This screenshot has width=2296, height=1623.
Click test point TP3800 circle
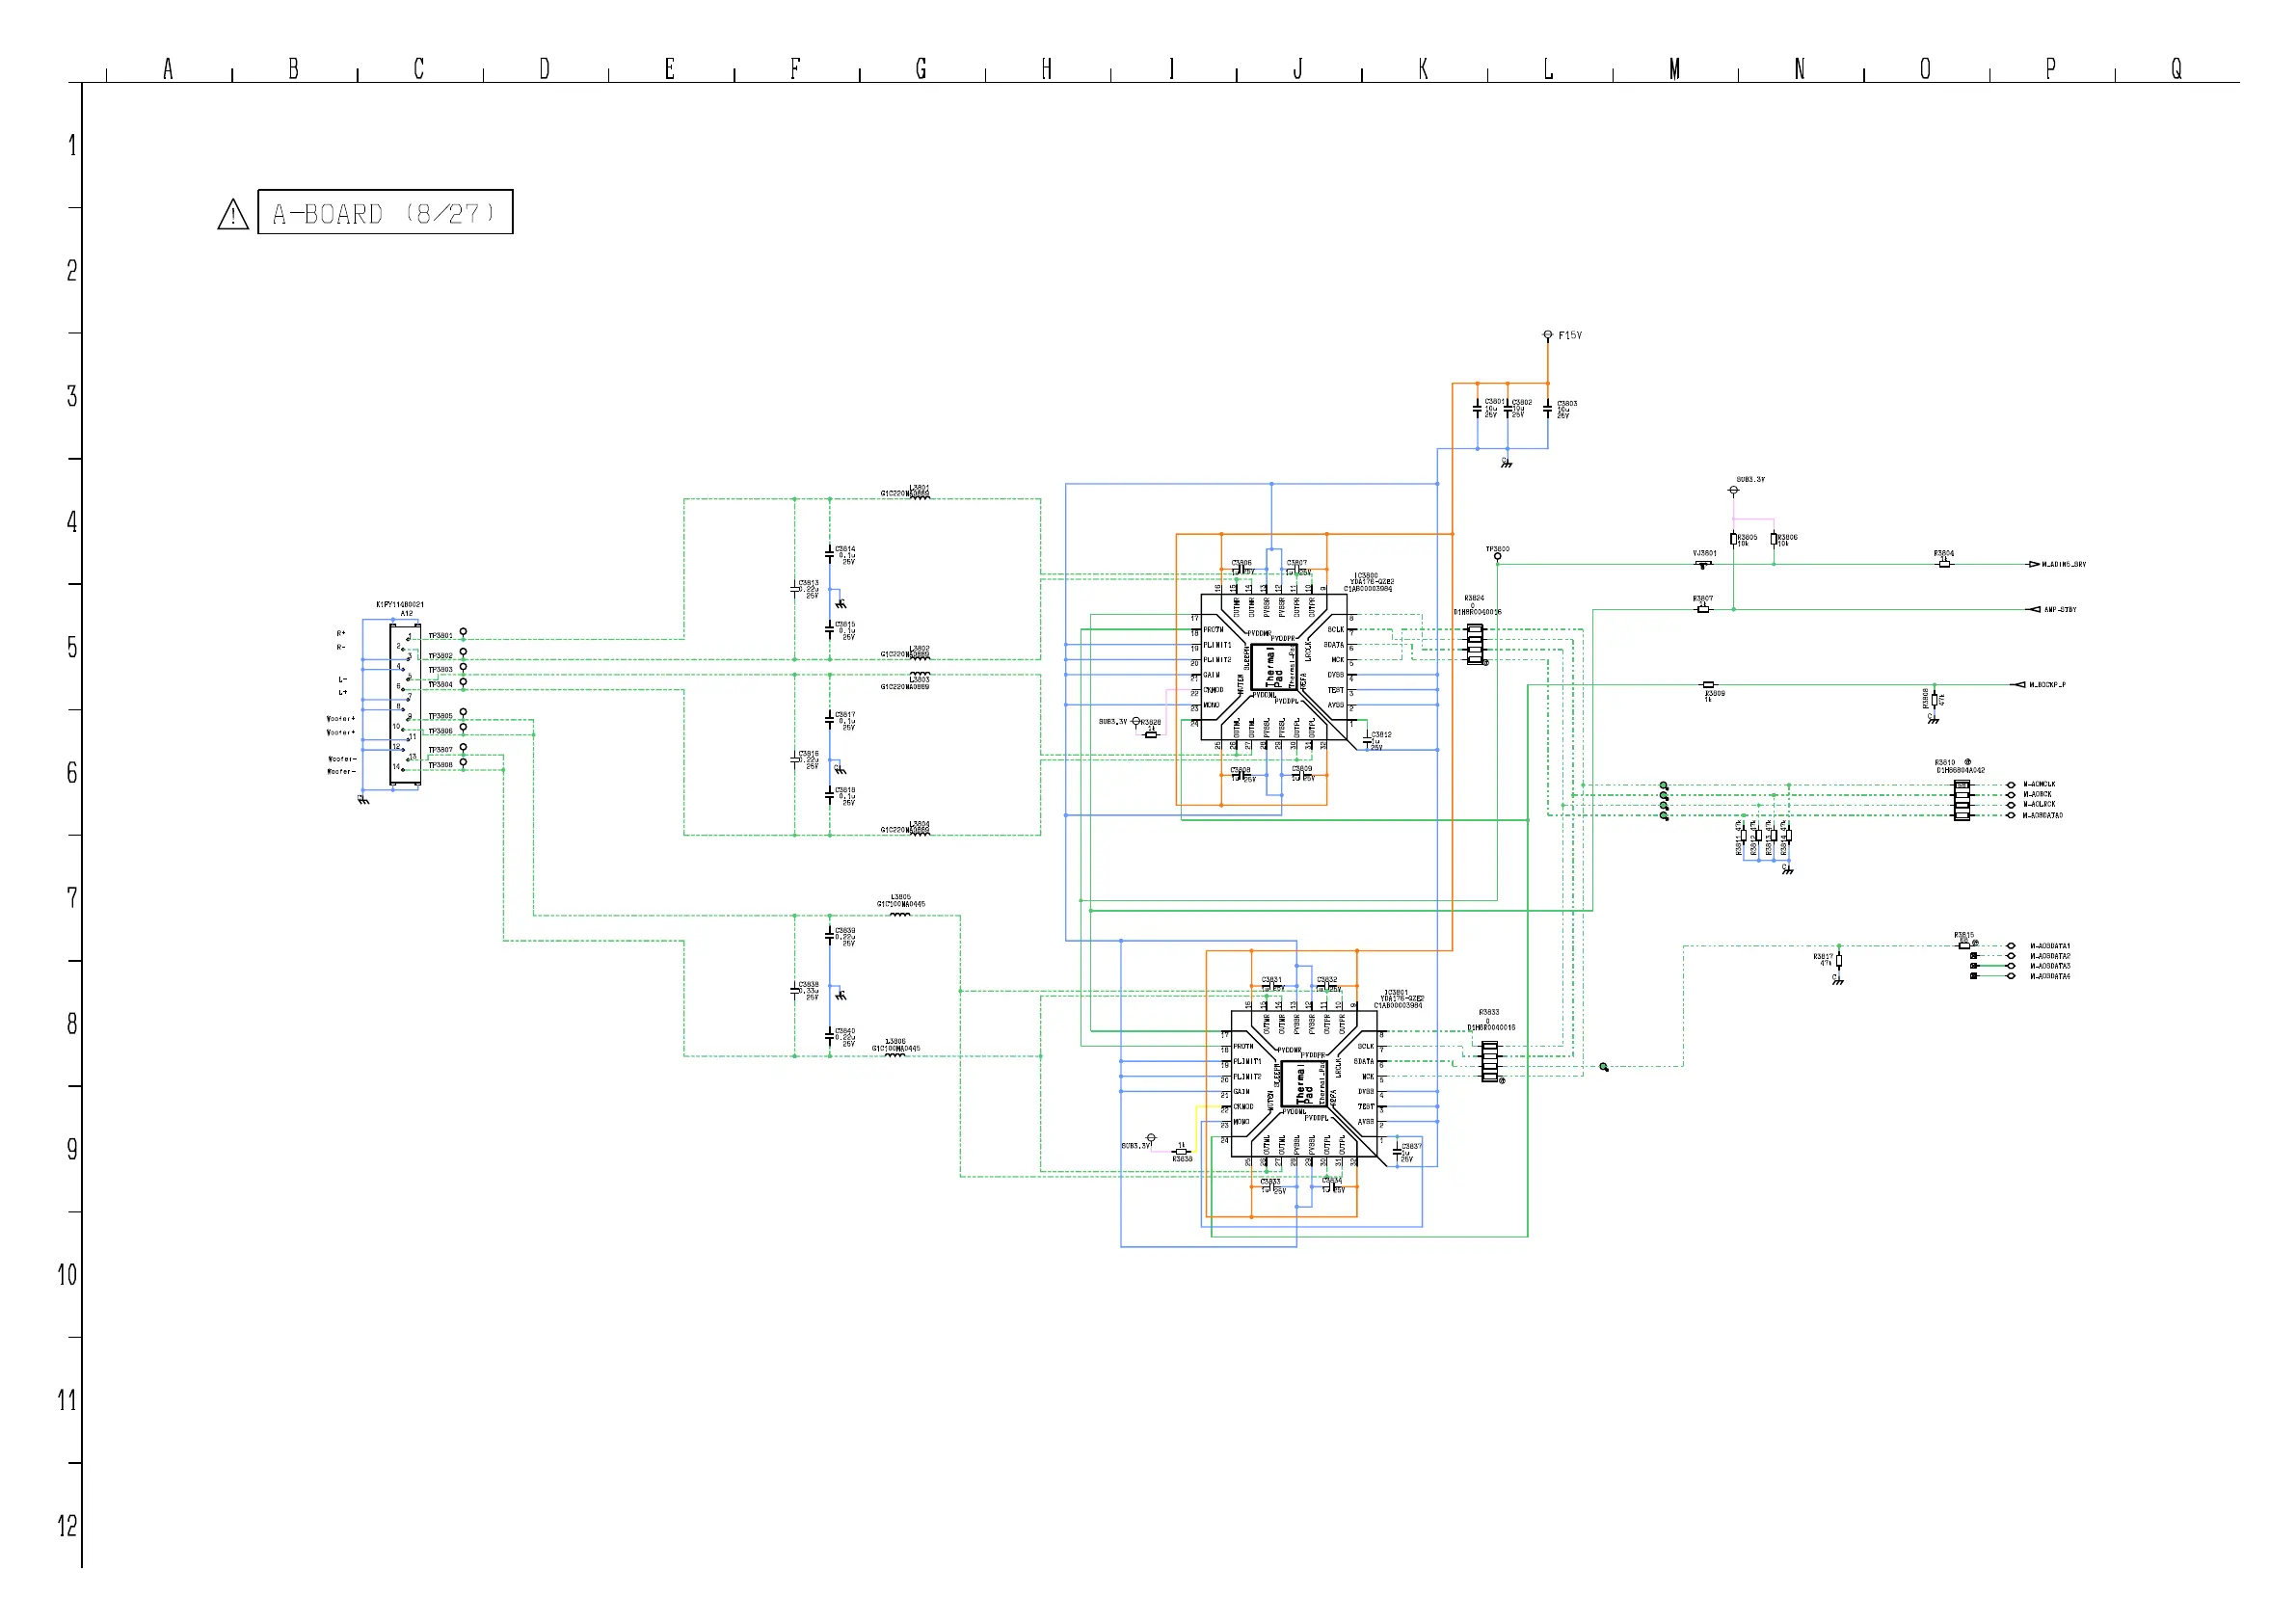1497,557
